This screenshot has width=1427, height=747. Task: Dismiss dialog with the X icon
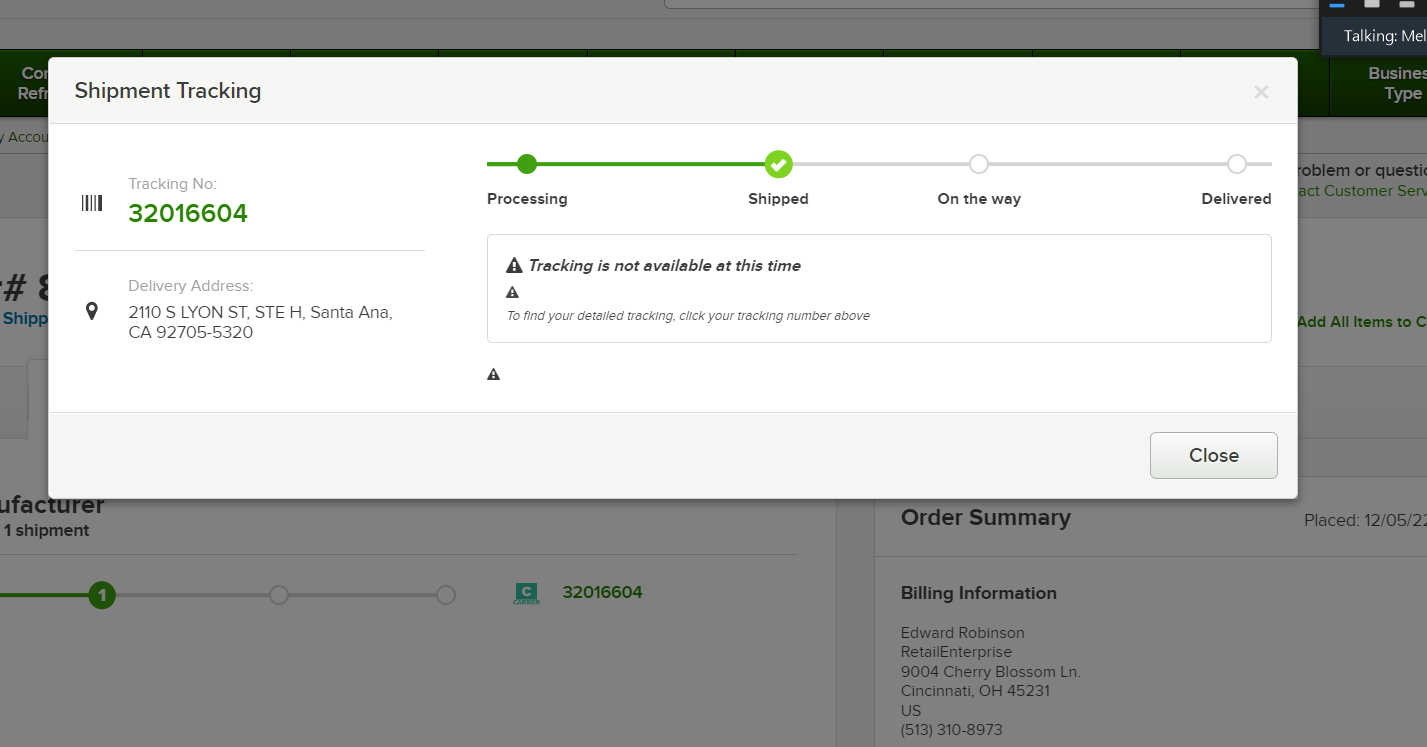coord(1261,92)
